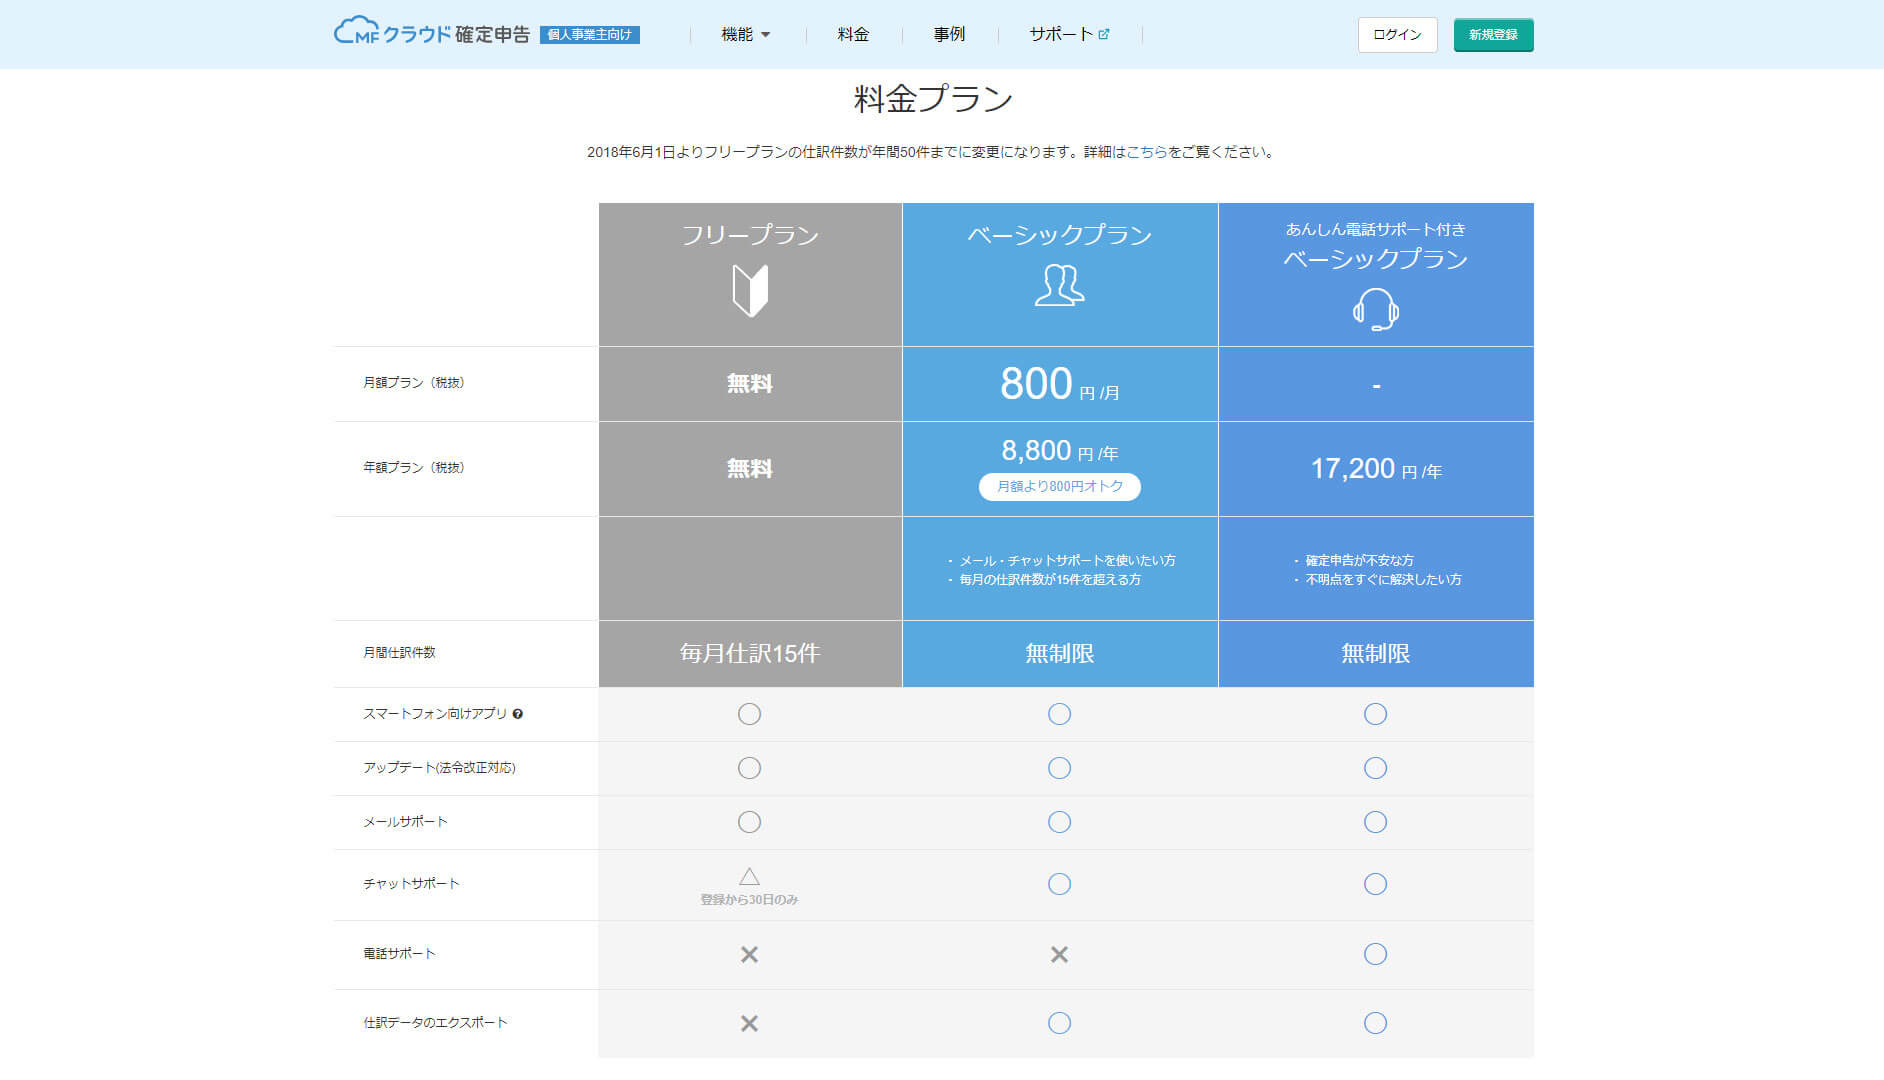Screen dimensions: 1884x1080
Task: Click the phone-support plan circle for 仕訳データのエクスポート
Action: tap(1375, 1023)
